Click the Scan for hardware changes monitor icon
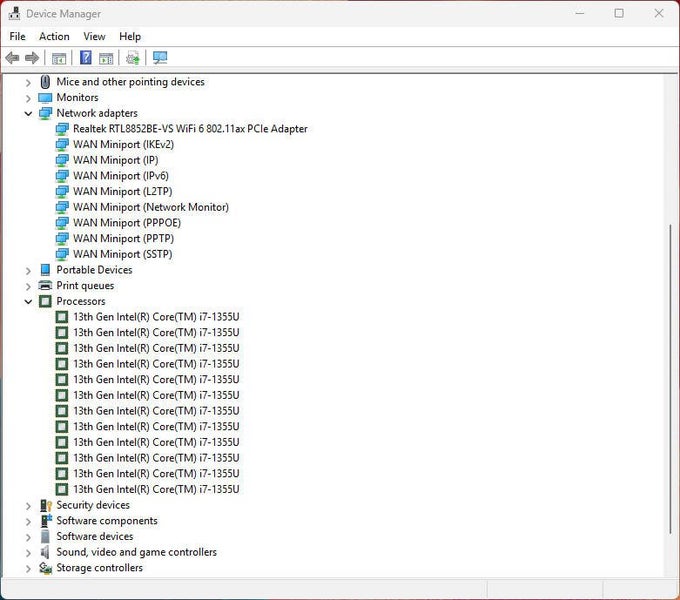Viewport: 680px width, 600px height. click(x=160, y=58)
